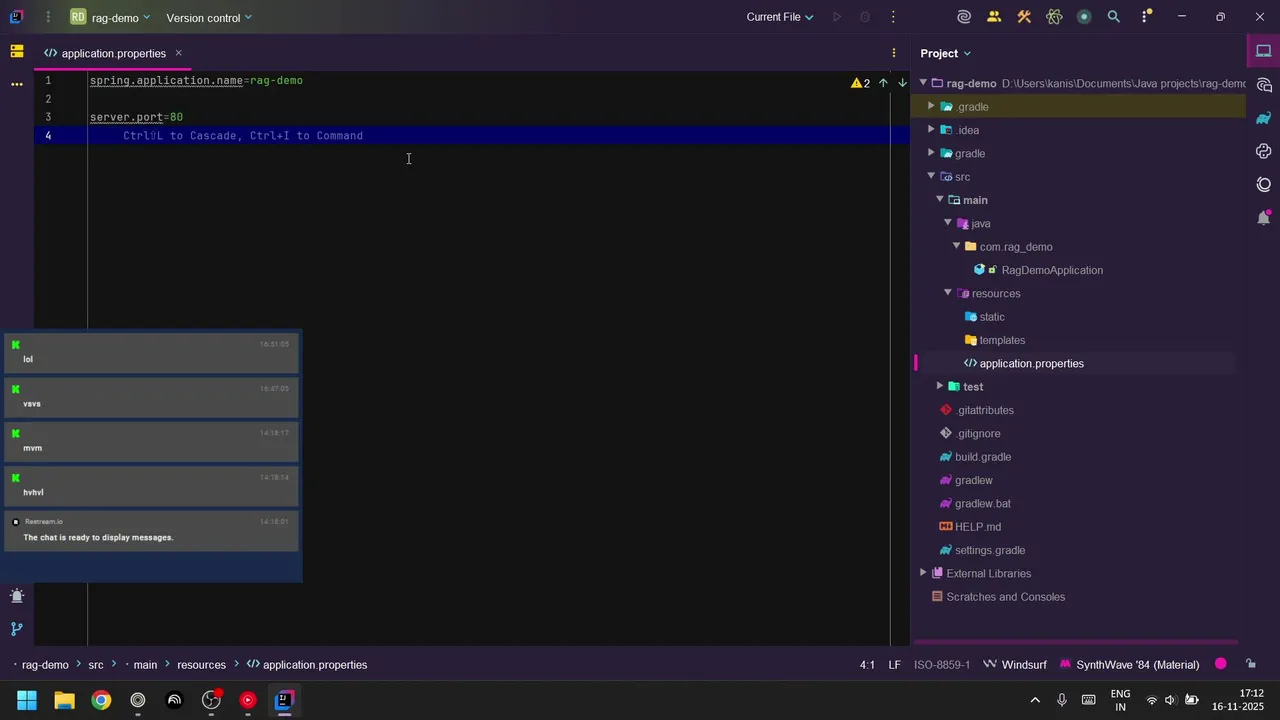Collapse the java folder
The image size is (1280, 720).
[948, 223]
